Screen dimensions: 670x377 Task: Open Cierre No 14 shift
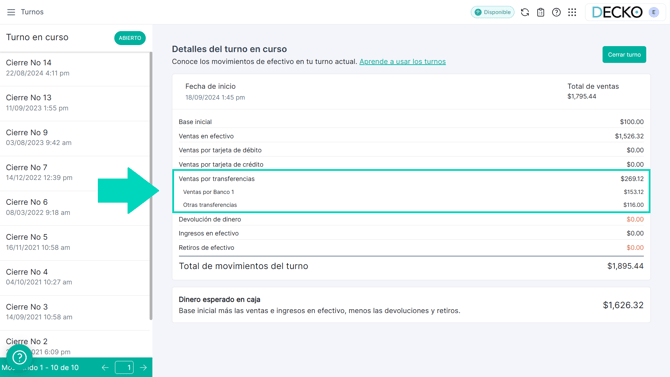pyautogui.click(x=75, y=68)
